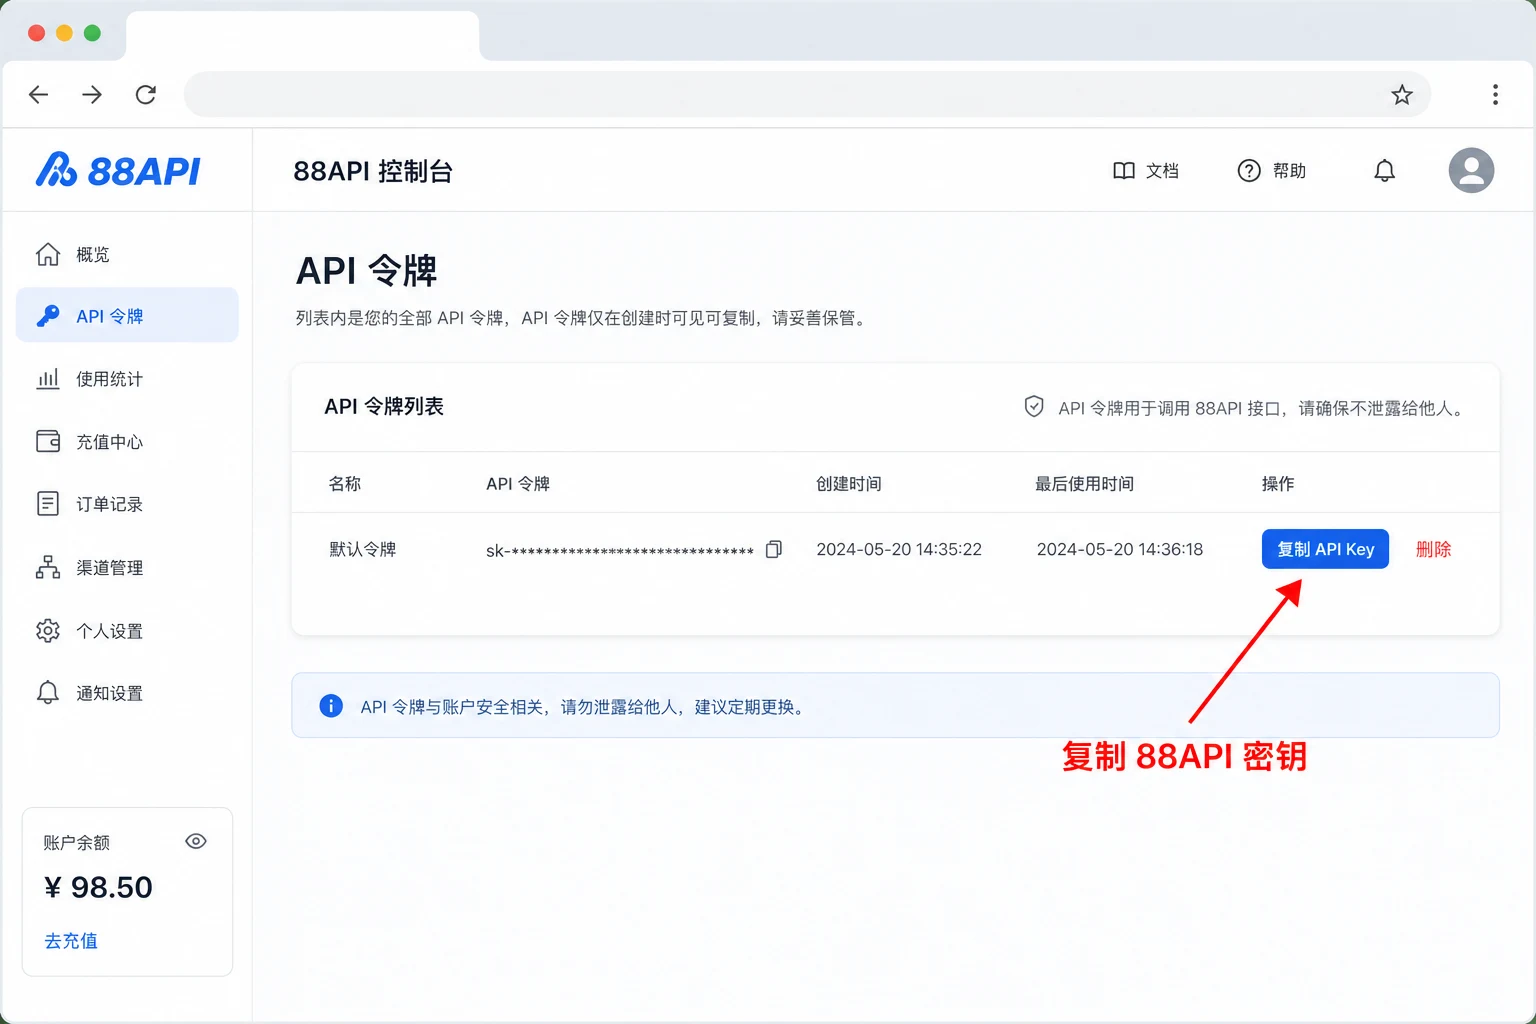Image resolution: width=1536 pixels, height=1024 pixels.
Task: Open the browser three-dot menu
Action: (x=1495, y=94)
